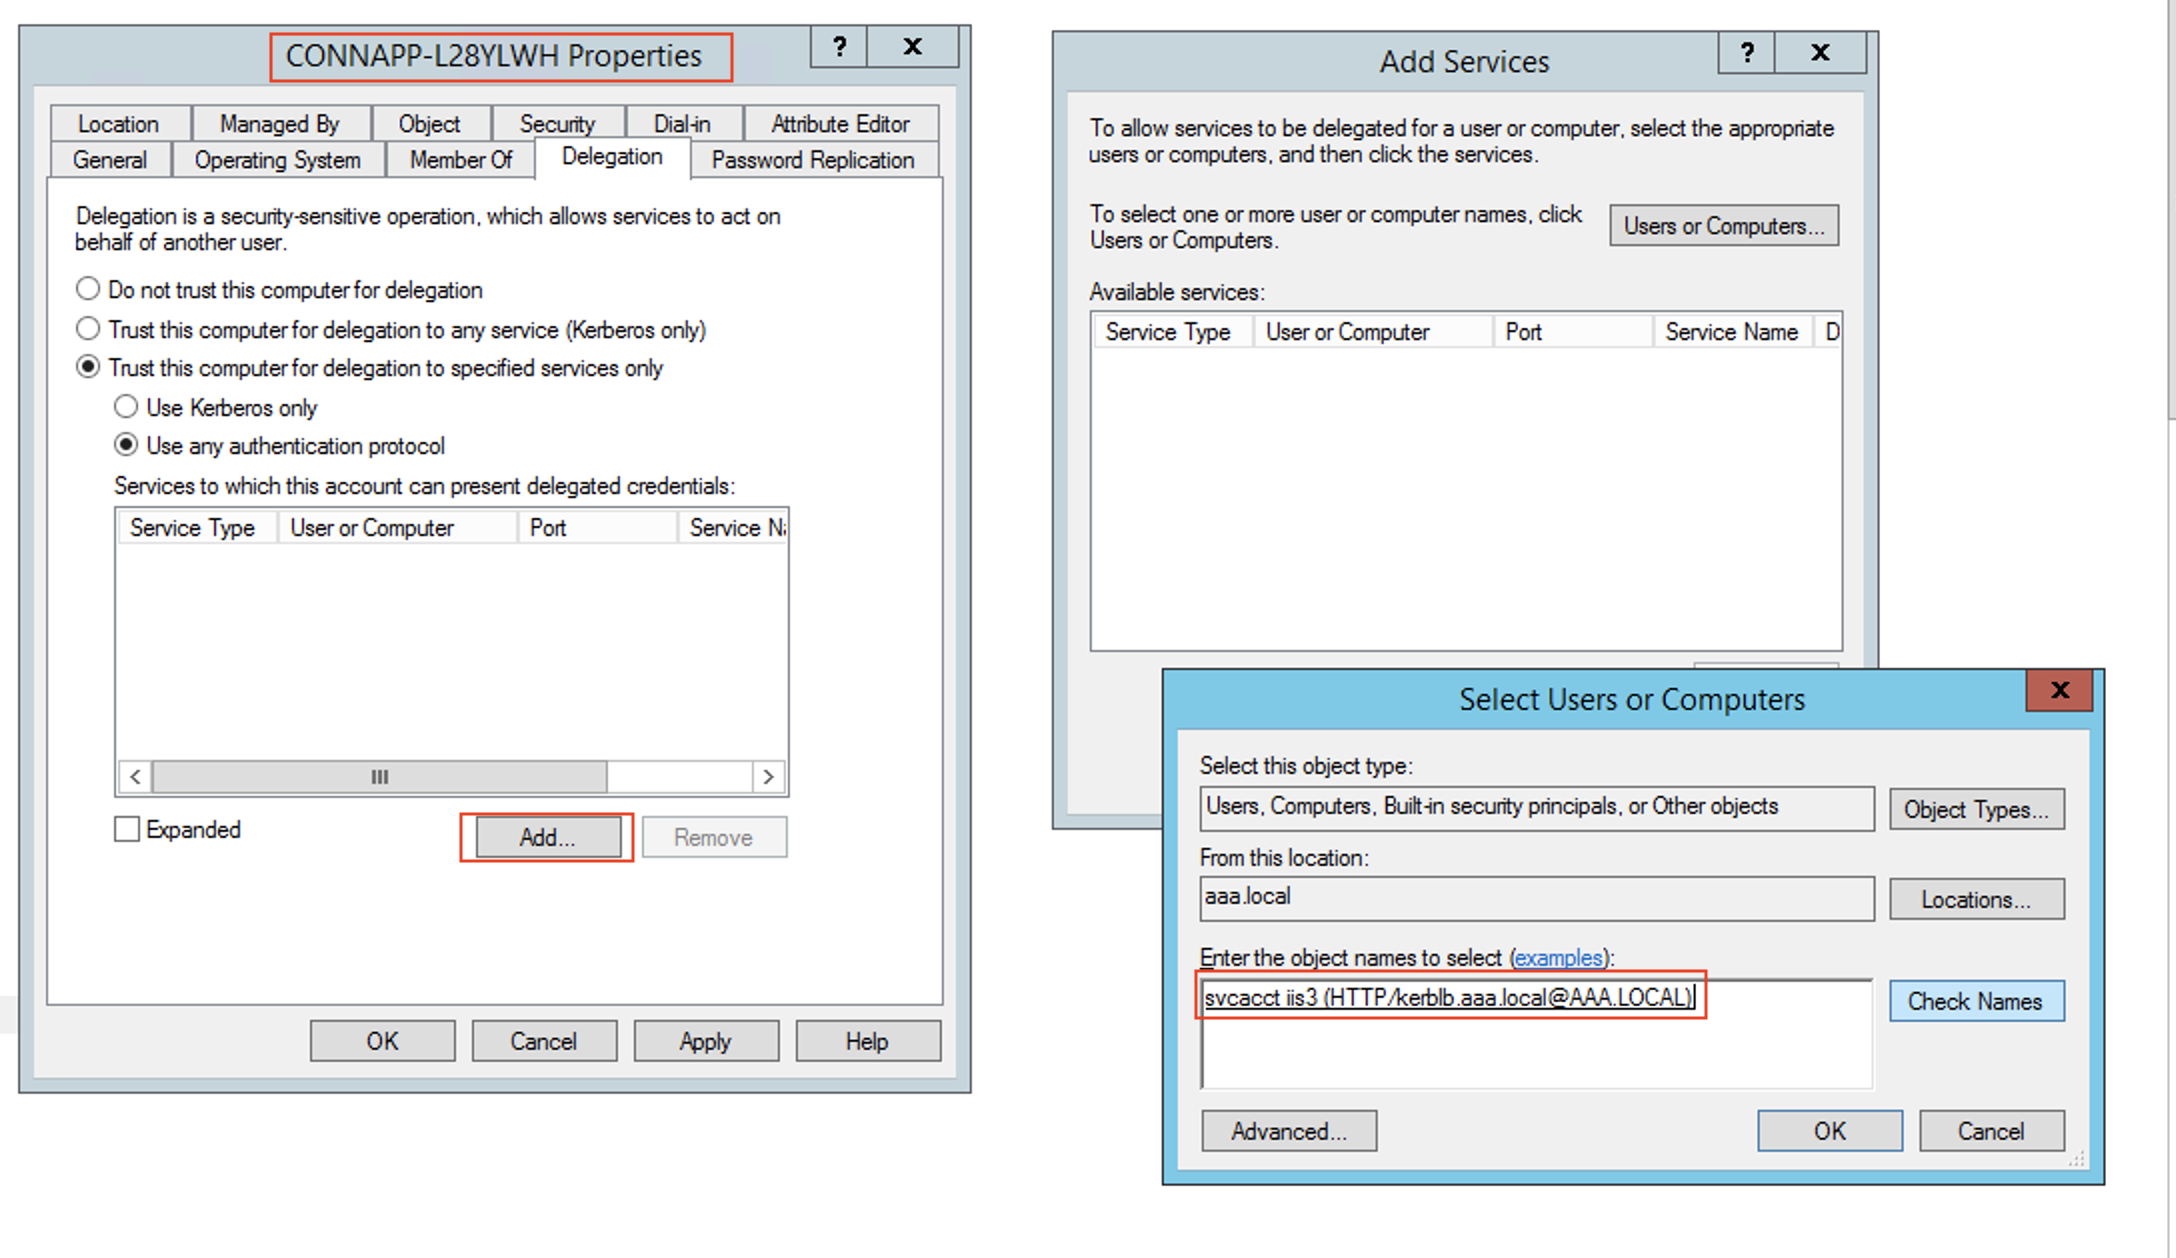
Task: Open the Locations browser
Action: [1976, 899]
